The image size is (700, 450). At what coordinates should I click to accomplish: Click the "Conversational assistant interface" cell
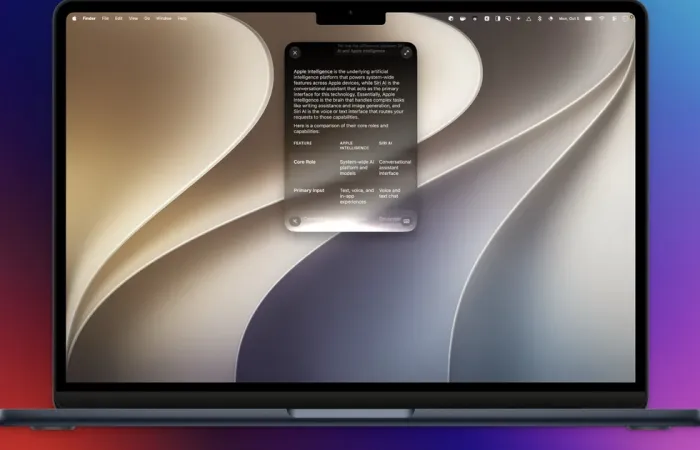[x=395, y=168]
